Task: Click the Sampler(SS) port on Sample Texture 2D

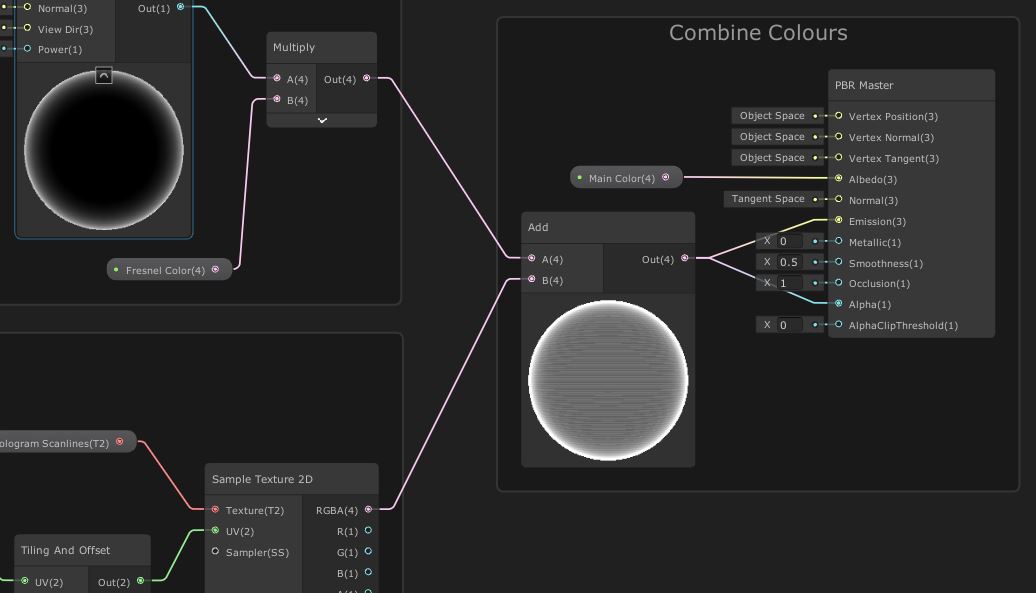Action: [215, 552]
